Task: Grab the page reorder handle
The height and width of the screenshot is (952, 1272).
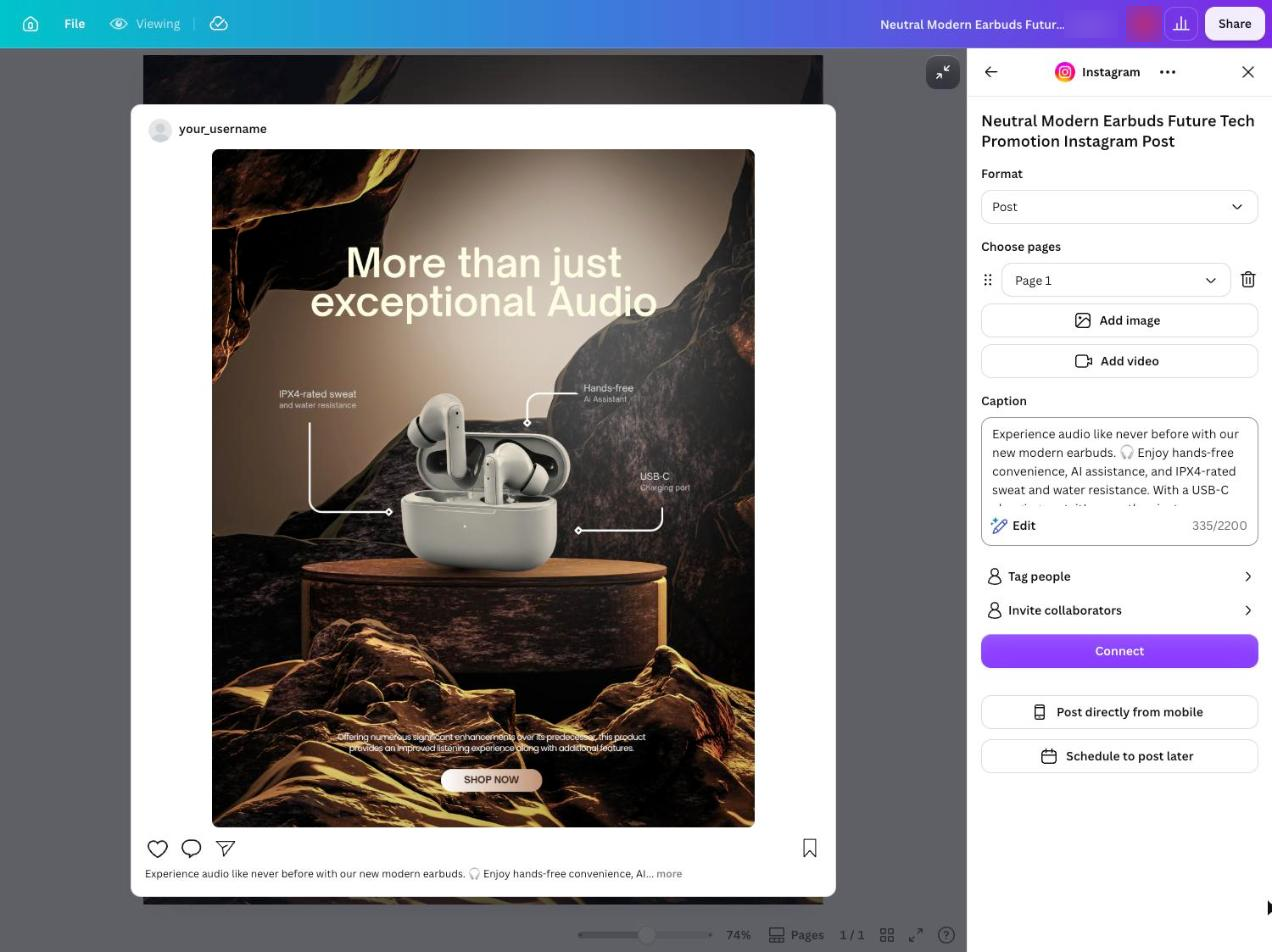Action: click(988, 280)
